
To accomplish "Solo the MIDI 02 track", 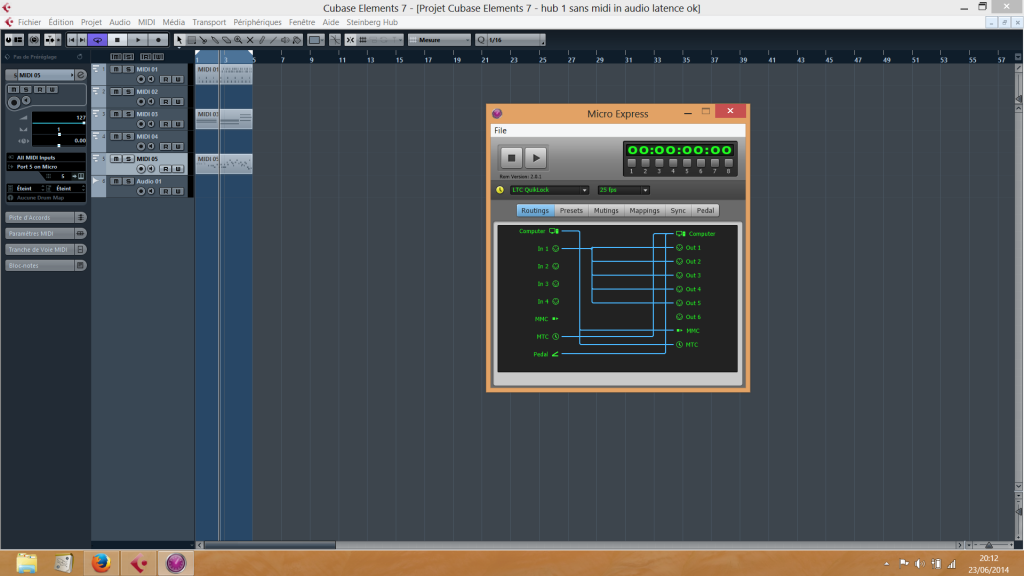I will 128,91.
